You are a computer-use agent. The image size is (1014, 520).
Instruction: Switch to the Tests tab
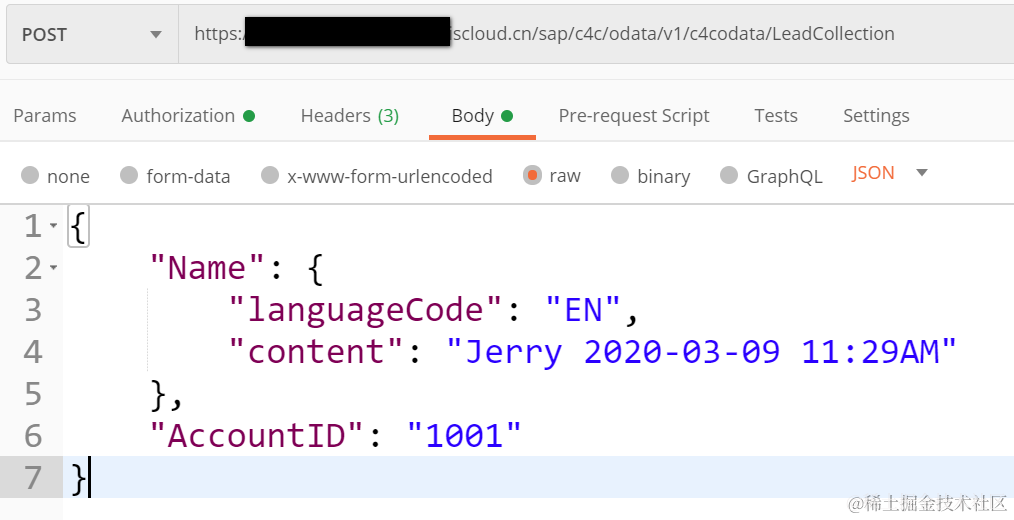(776, 116)
